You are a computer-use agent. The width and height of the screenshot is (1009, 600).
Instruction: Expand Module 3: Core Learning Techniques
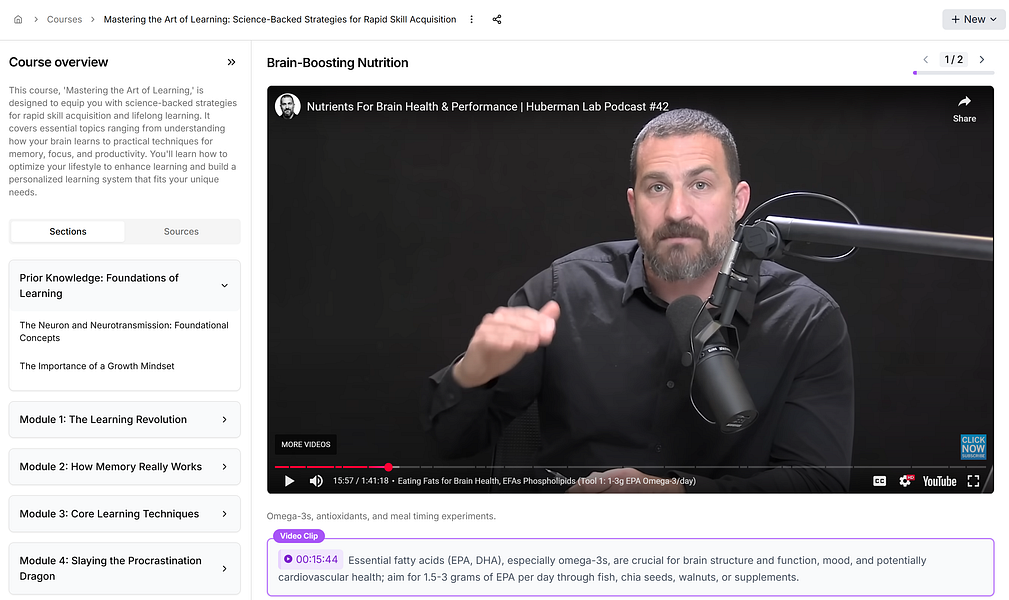click(124, 514)
